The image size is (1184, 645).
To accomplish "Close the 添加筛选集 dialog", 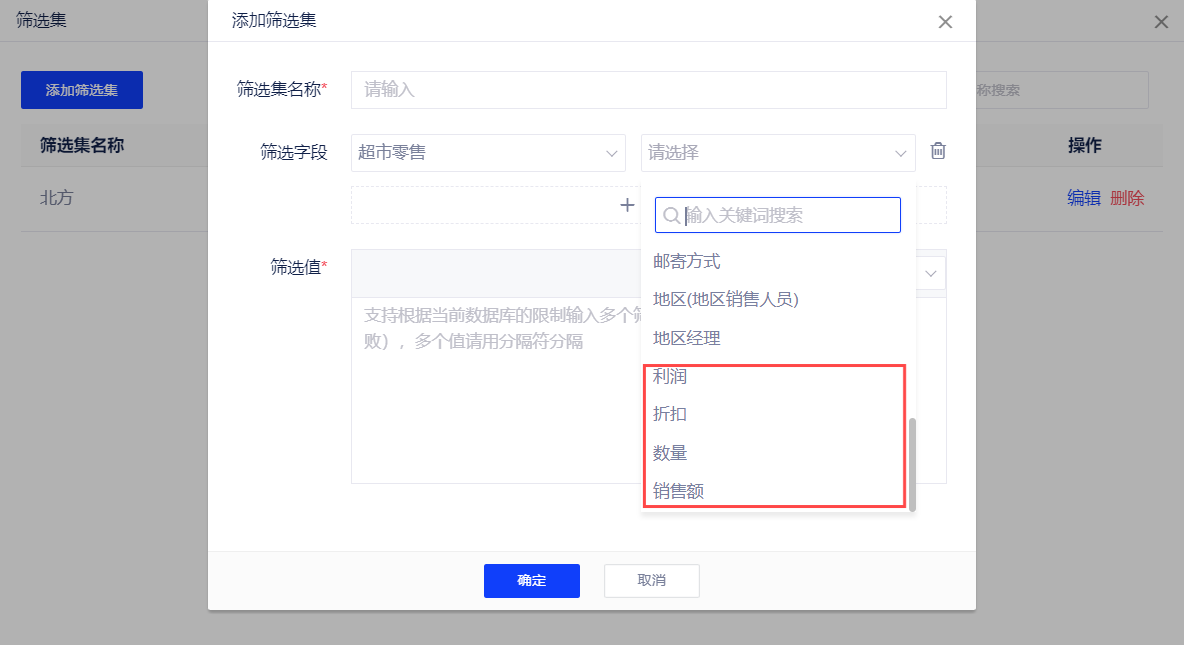I will pos(945,22).
